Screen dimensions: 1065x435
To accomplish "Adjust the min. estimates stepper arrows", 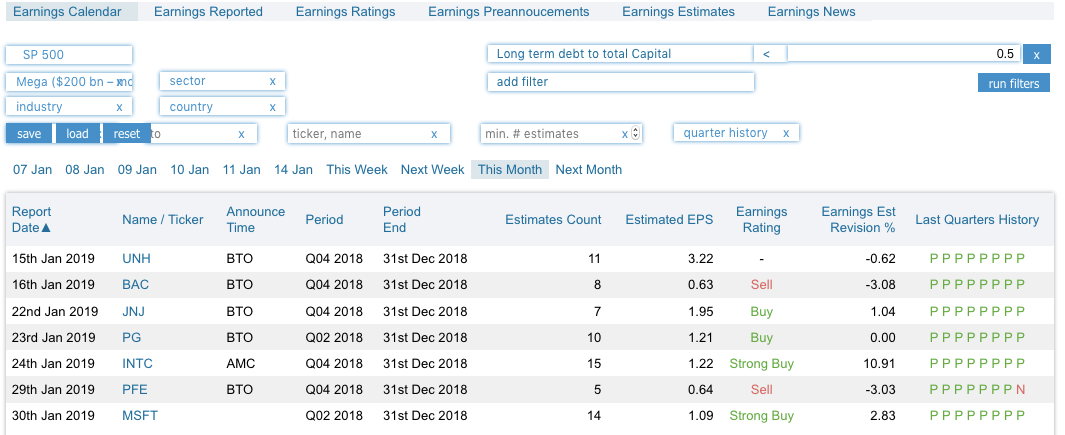I will (x=636, y=134).
